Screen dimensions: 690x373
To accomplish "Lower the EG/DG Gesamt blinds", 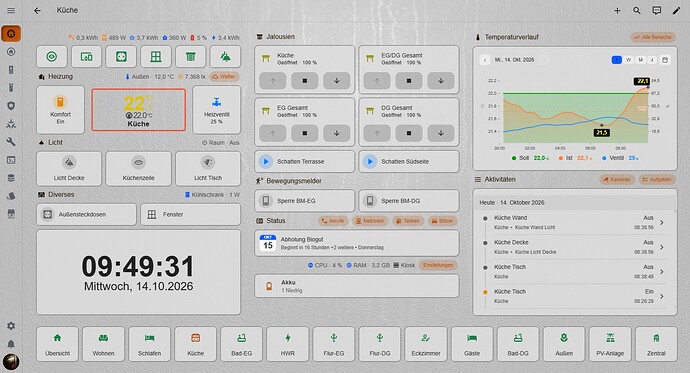I will (441, 81).
